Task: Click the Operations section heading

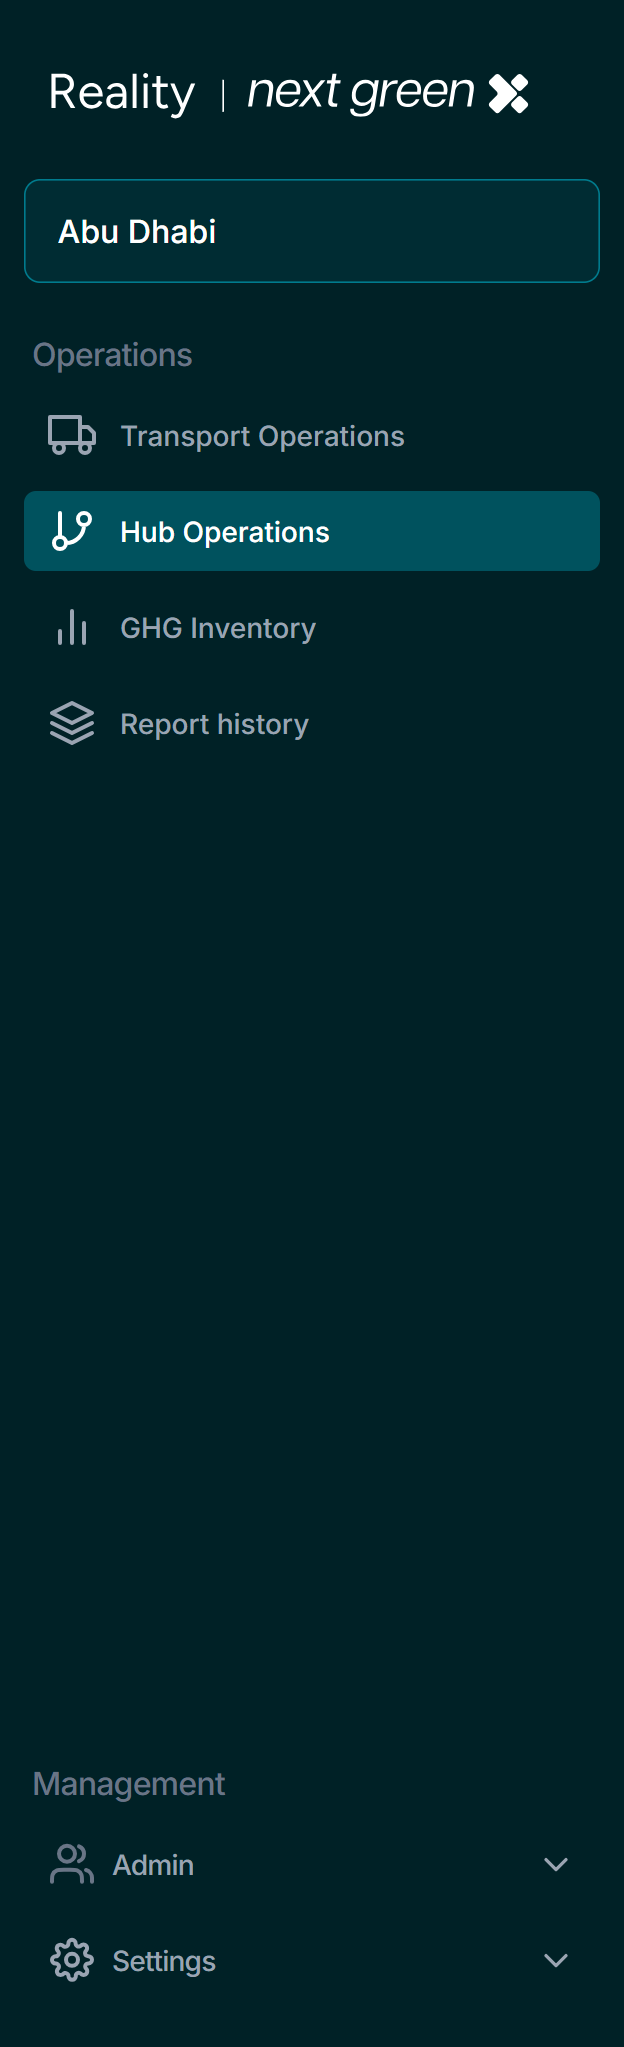Action: (x=112, y=355)
